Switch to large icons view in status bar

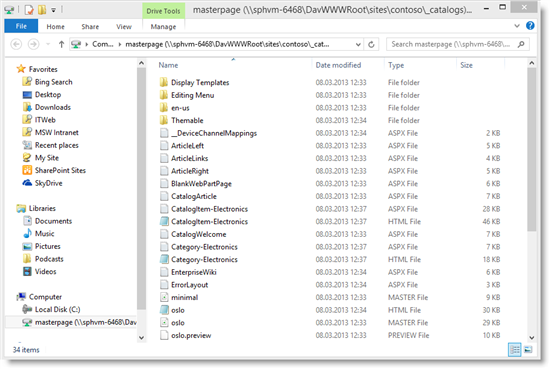click(528, 350)
